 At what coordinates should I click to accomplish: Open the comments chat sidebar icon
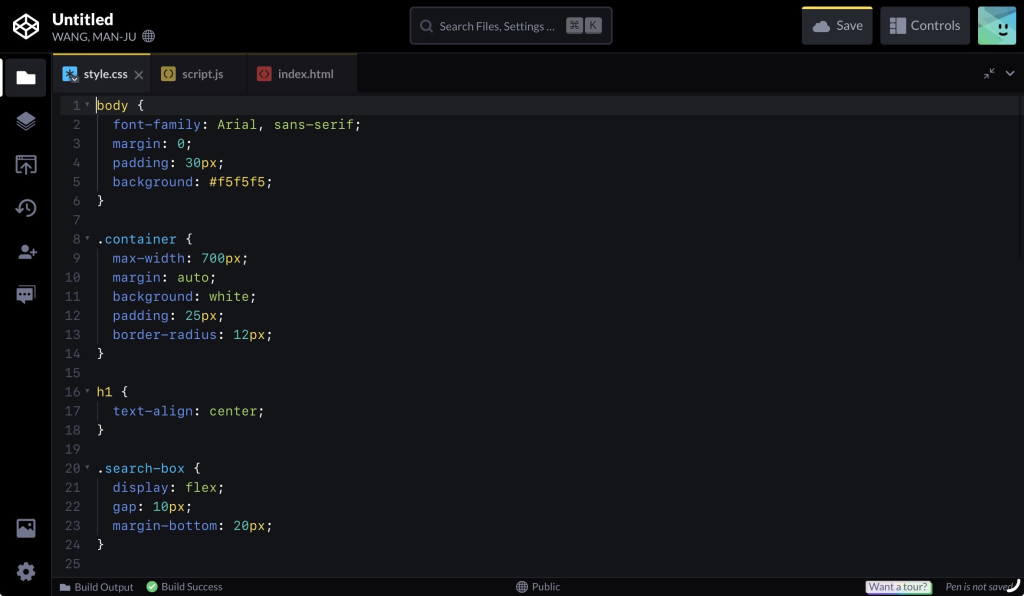26,294
